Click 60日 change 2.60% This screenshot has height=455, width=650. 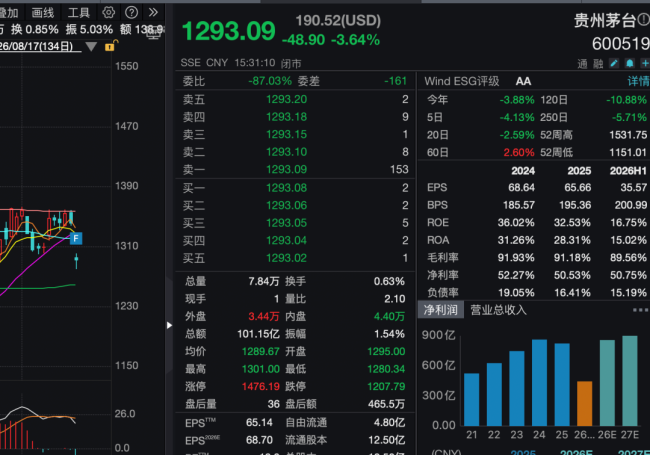(x=519, y=152)
